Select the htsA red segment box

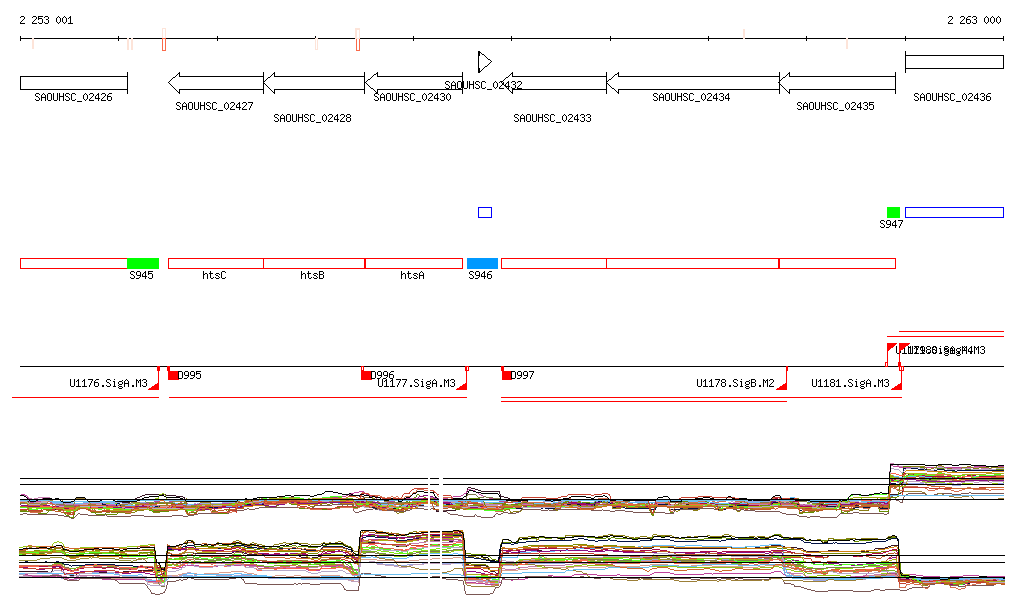(413, 263)
